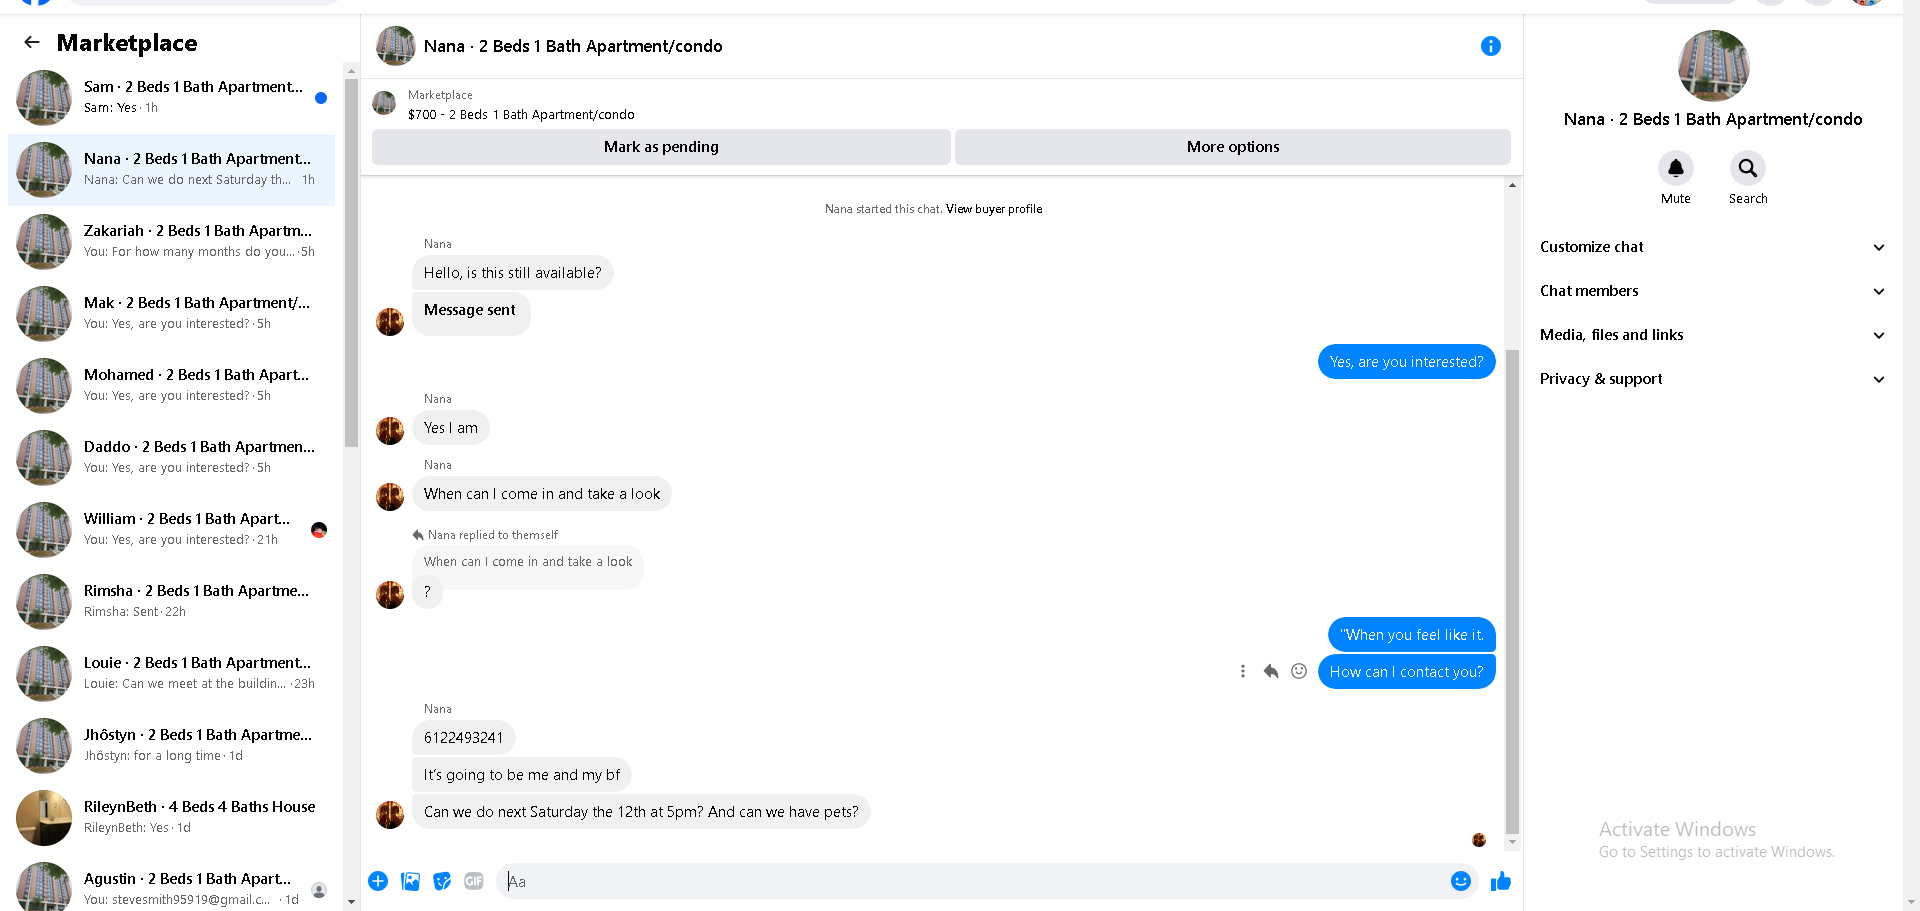The width and height of the screenshot is (1920, 911).
Task: Go back with the Marketplace arrow
Action: (x=32, y=42)
